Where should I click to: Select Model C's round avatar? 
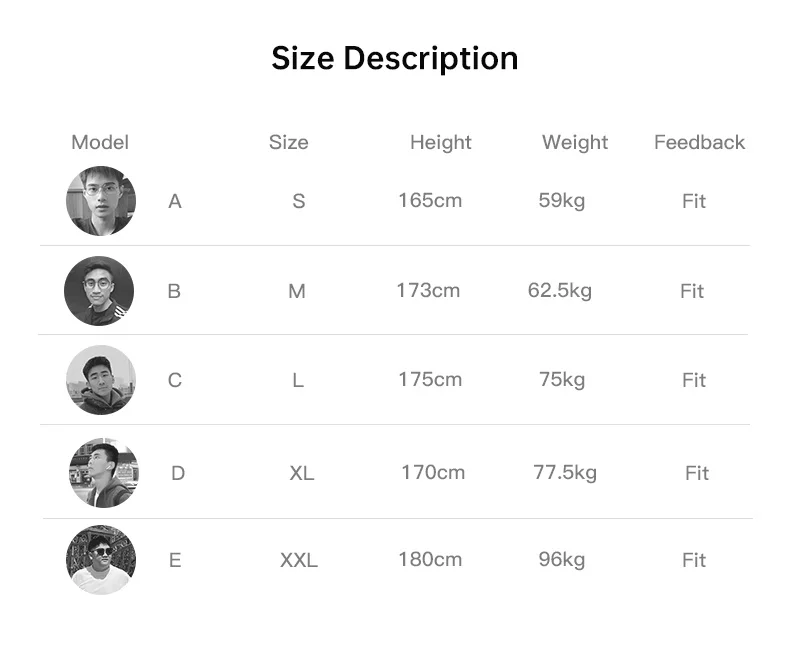[x=101, y=380]
